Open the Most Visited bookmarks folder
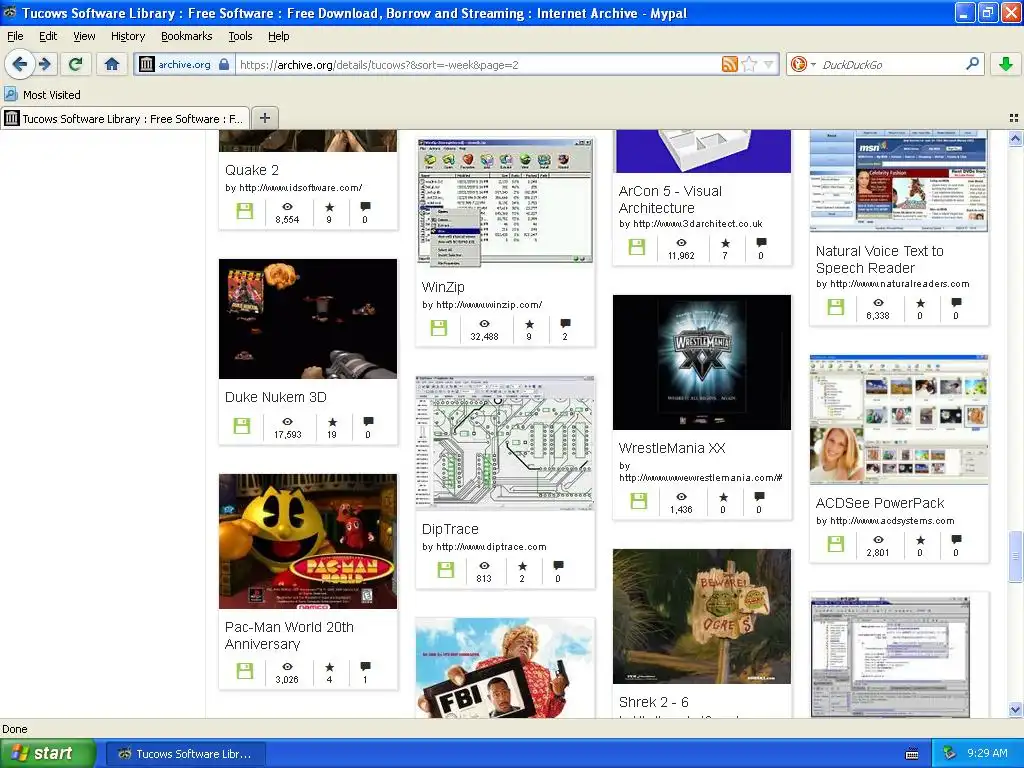Viewport: 1024px width, 768px height. [43, 95]
